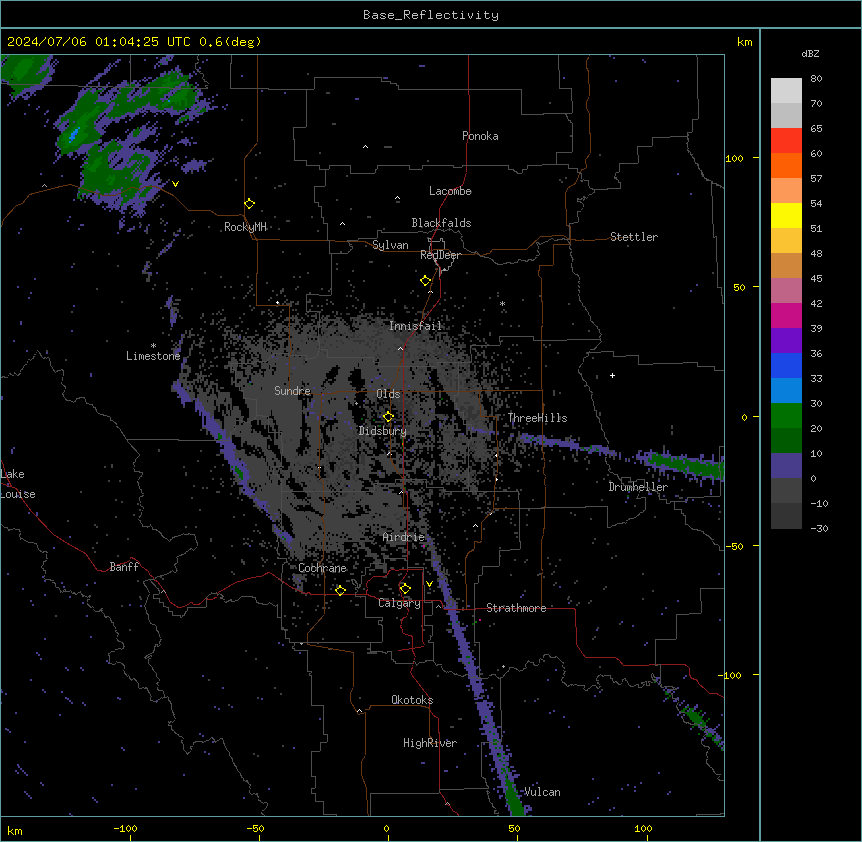862x842 pixels.
Task: Select the Limestone label
Action: [x=153, y=356]
